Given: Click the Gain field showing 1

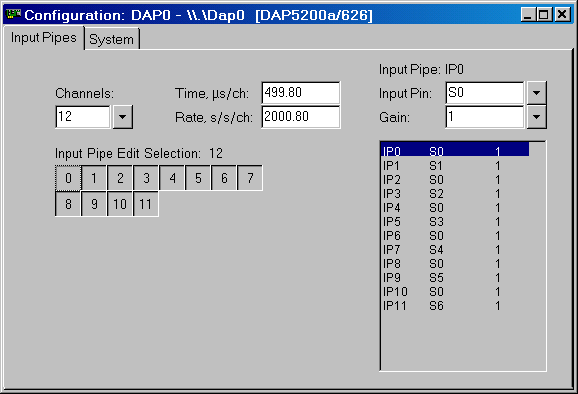Looking at the screenshot, I should point(485,117).
